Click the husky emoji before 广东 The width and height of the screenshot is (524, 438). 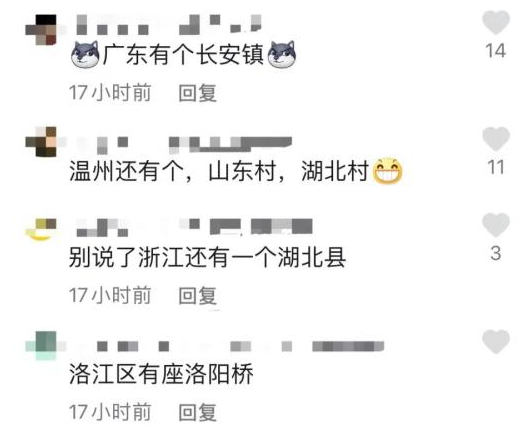[85, 54]
